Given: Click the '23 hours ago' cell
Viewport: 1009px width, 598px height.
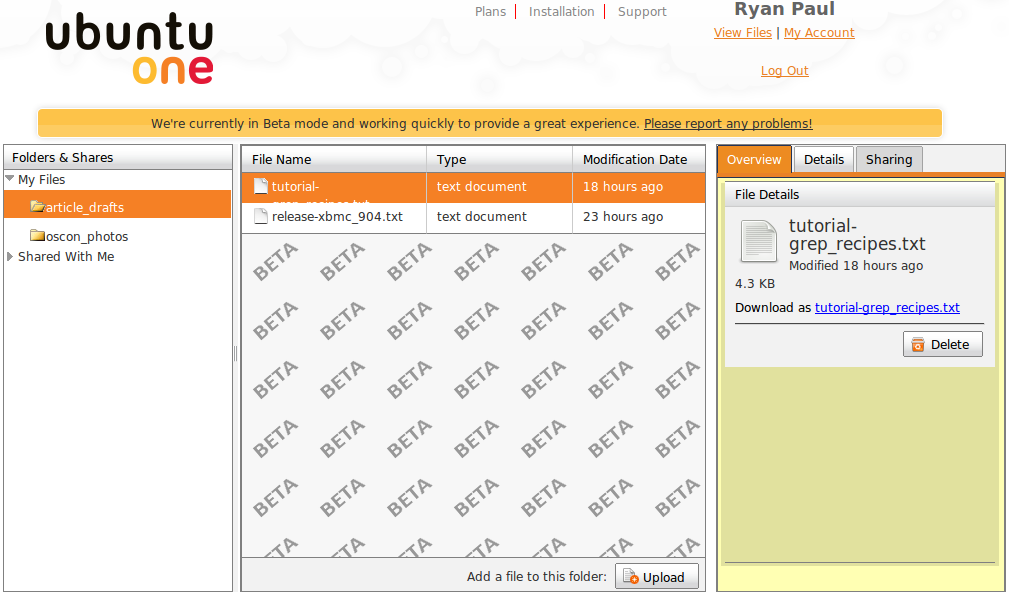Looking at the screenshot, I should click(x=623, y=217).
